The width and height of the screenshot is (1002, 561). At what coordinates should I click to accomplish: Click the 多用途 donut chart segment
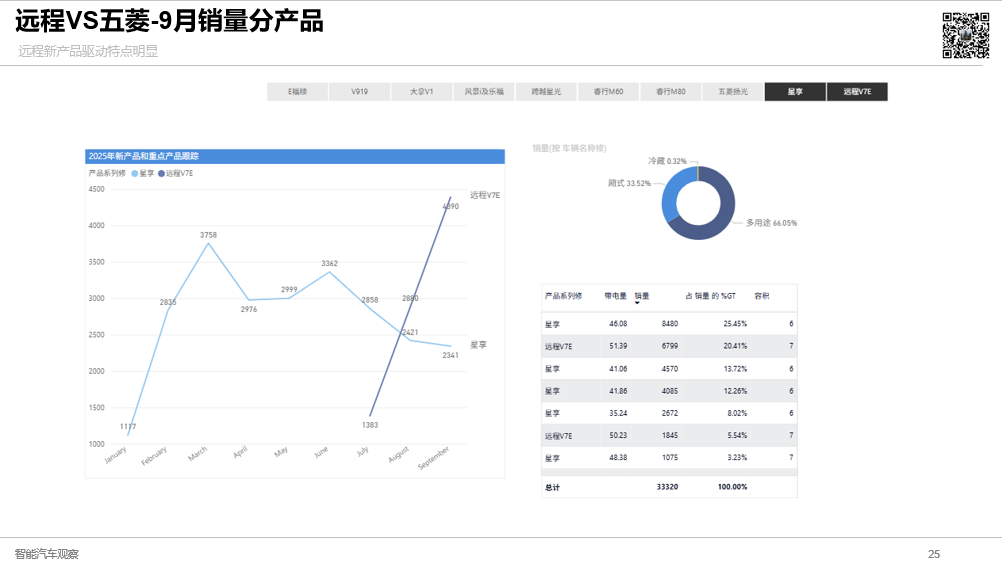(x=721, y=217)
